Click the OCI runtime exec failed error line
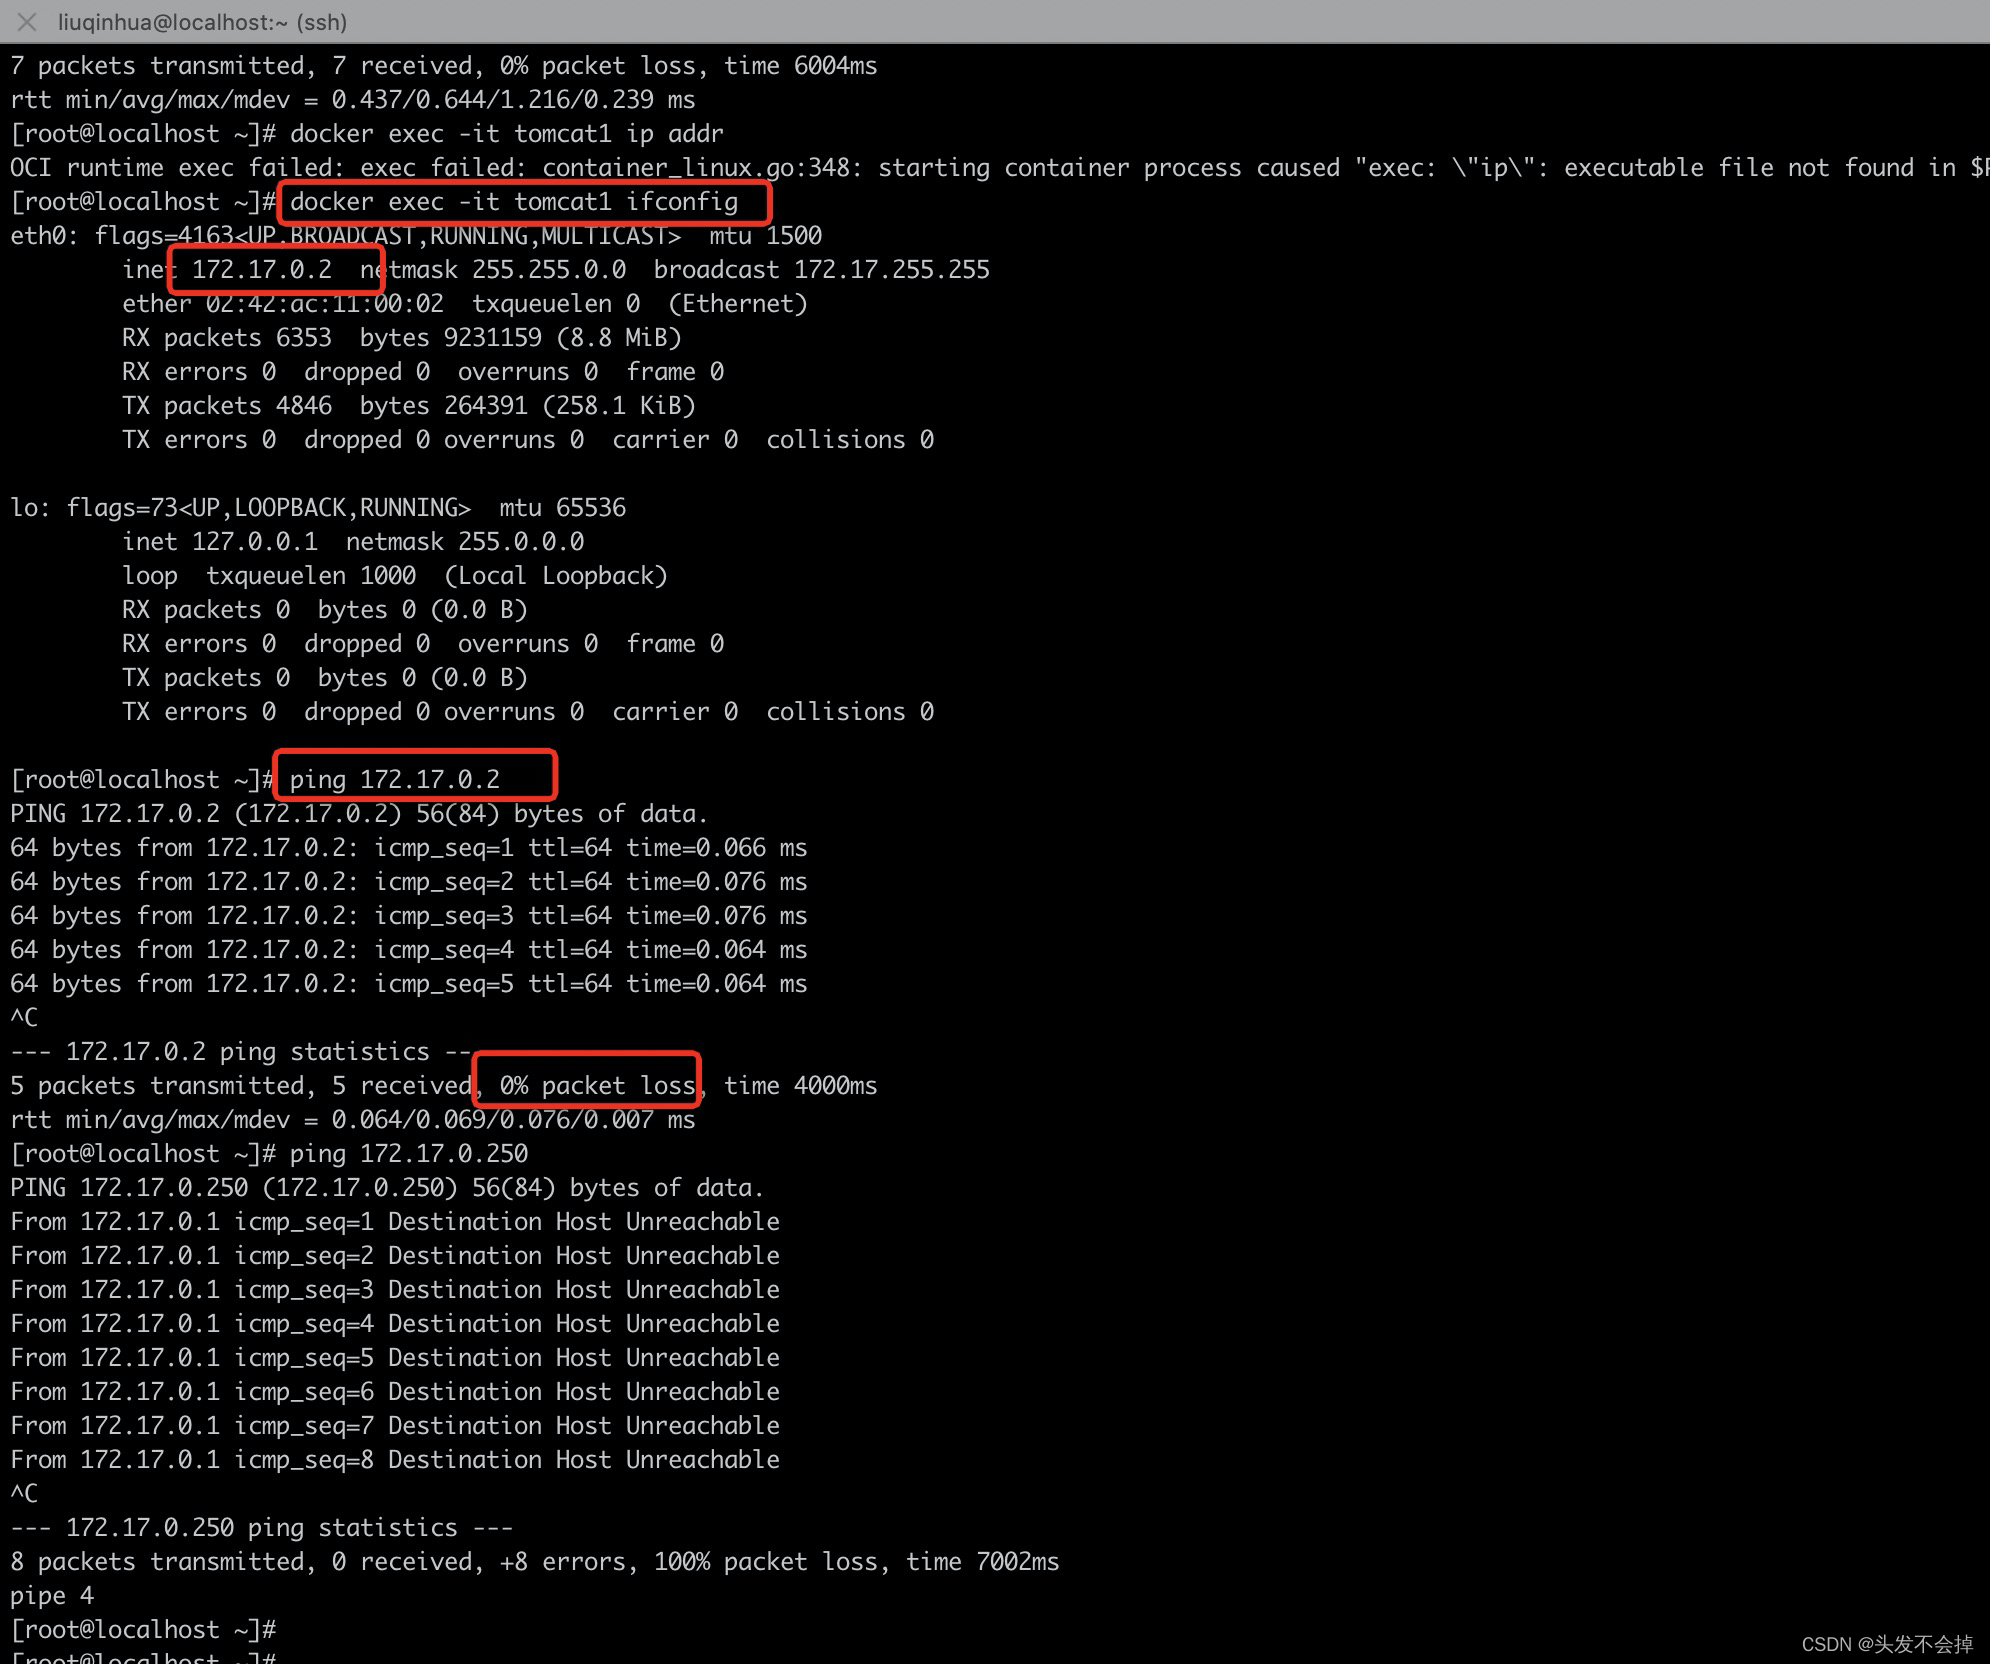This screenshot has height=1664, width=1990. click(1000, 168)
